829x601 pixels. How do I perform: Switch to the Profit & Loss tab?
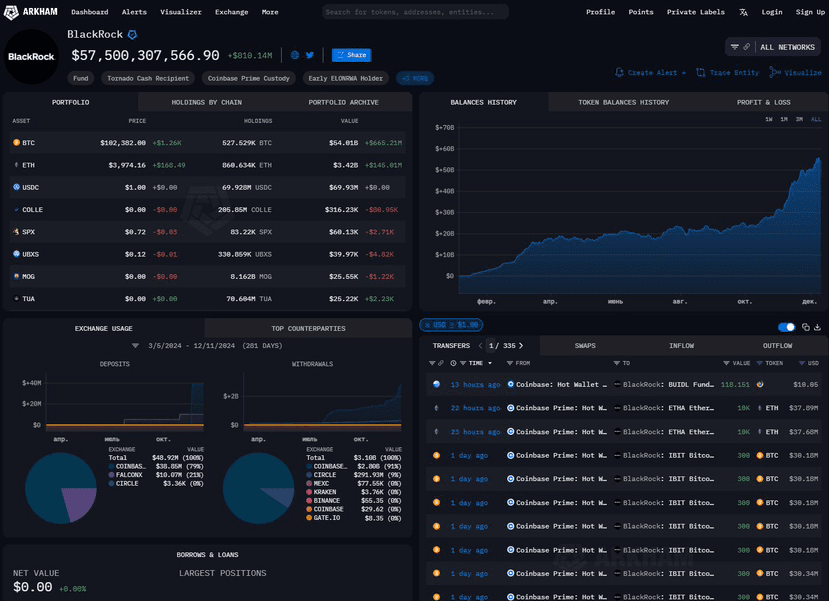coord(763,102)
